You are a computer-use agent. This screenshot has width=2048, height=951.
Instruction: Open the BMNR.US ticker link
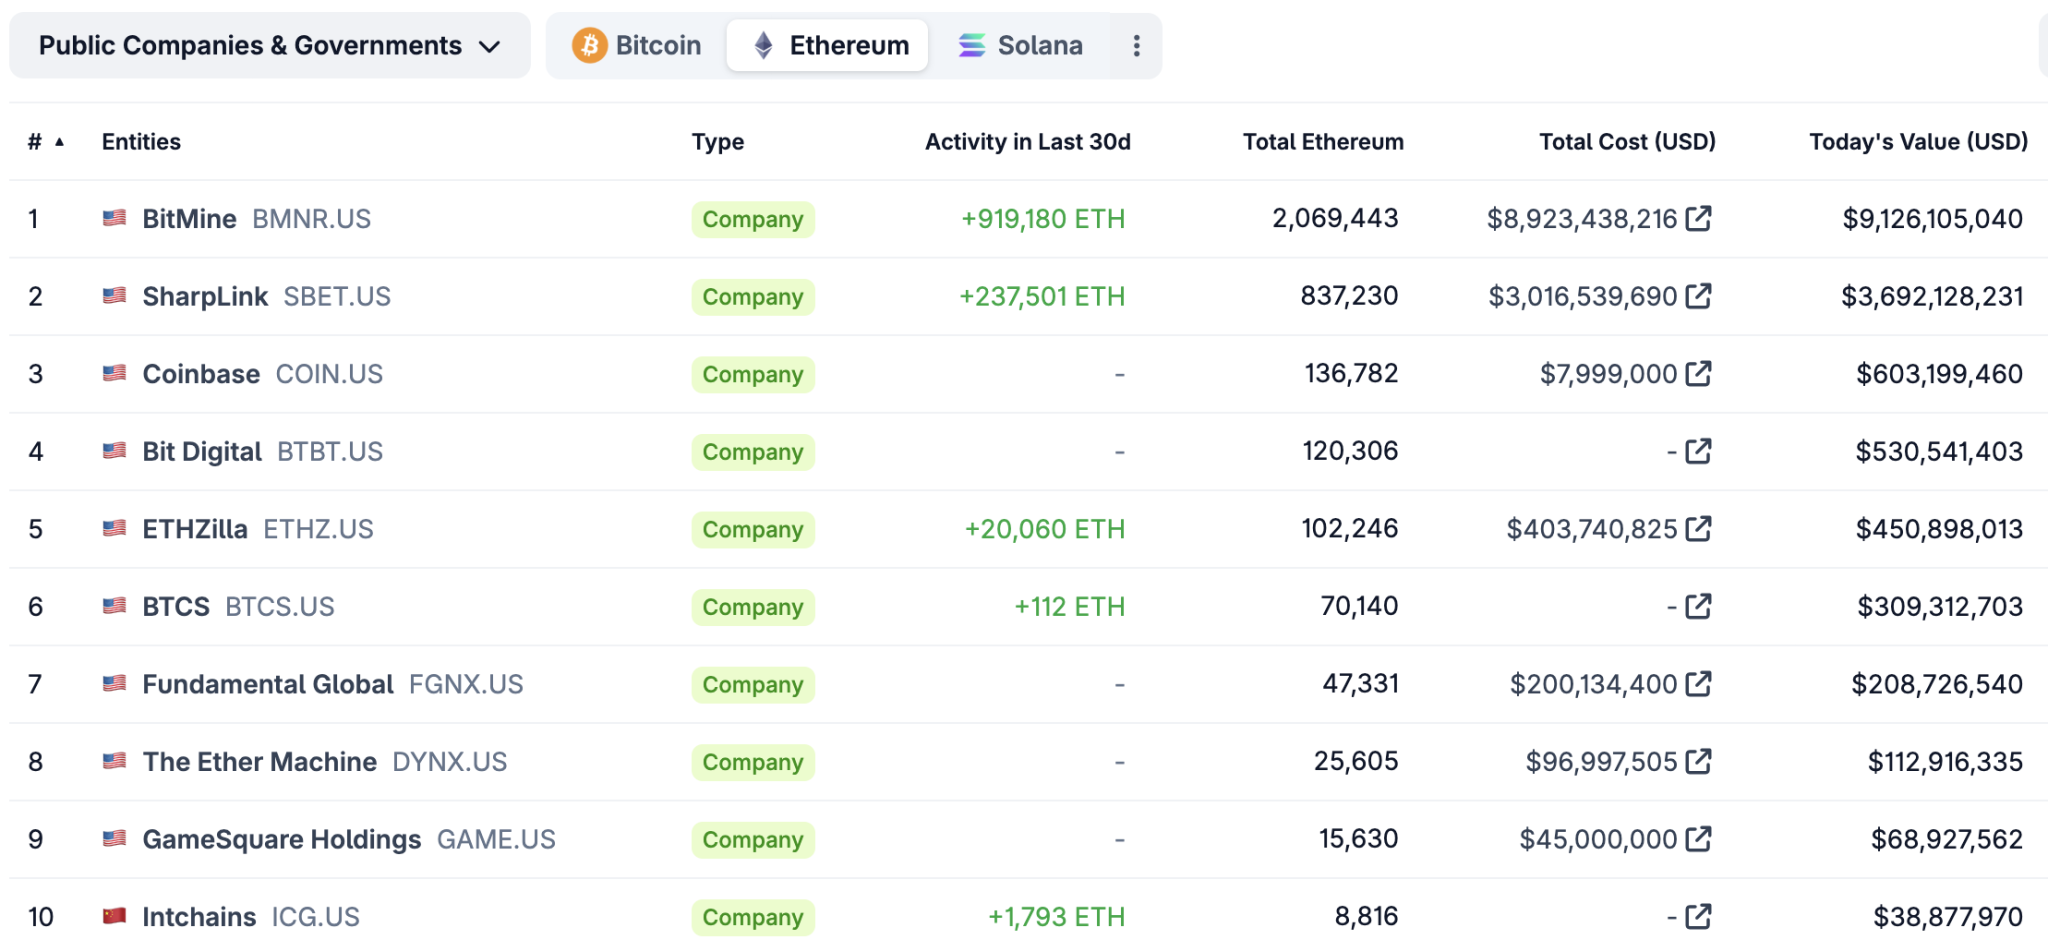[x=311, y=218]
